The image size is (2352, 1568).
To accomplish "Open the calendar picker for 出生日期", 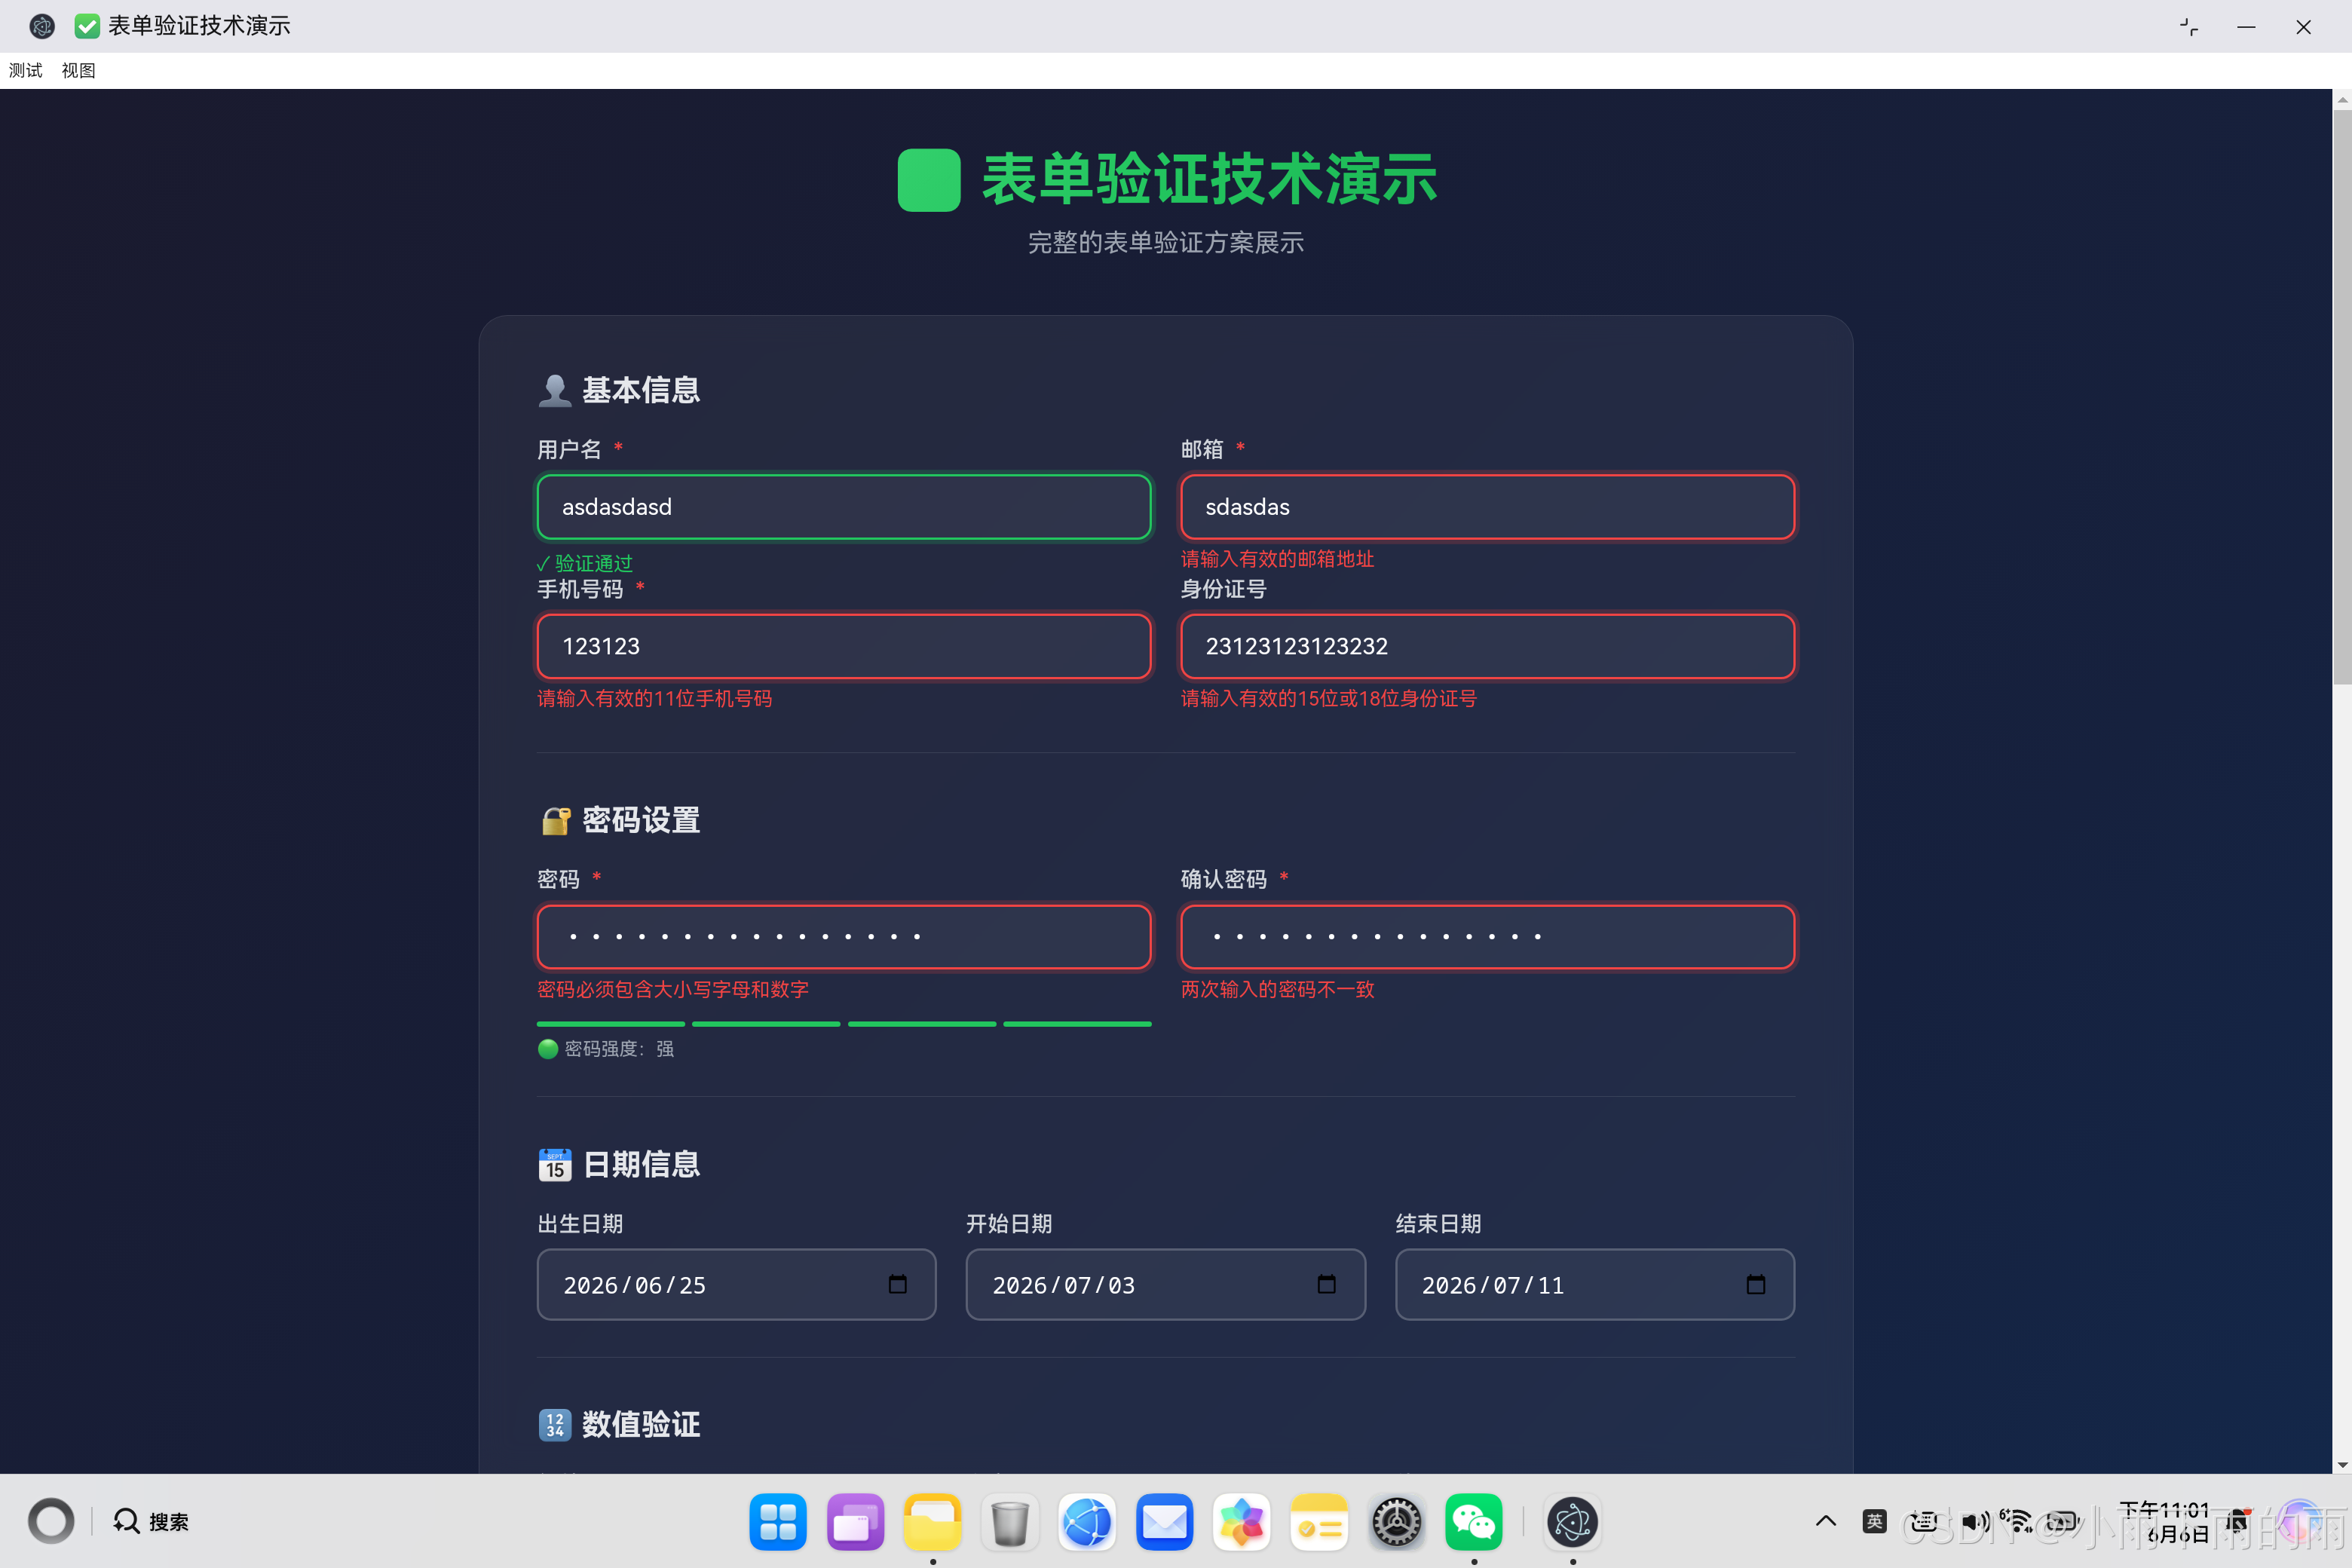I will 898,1284.
